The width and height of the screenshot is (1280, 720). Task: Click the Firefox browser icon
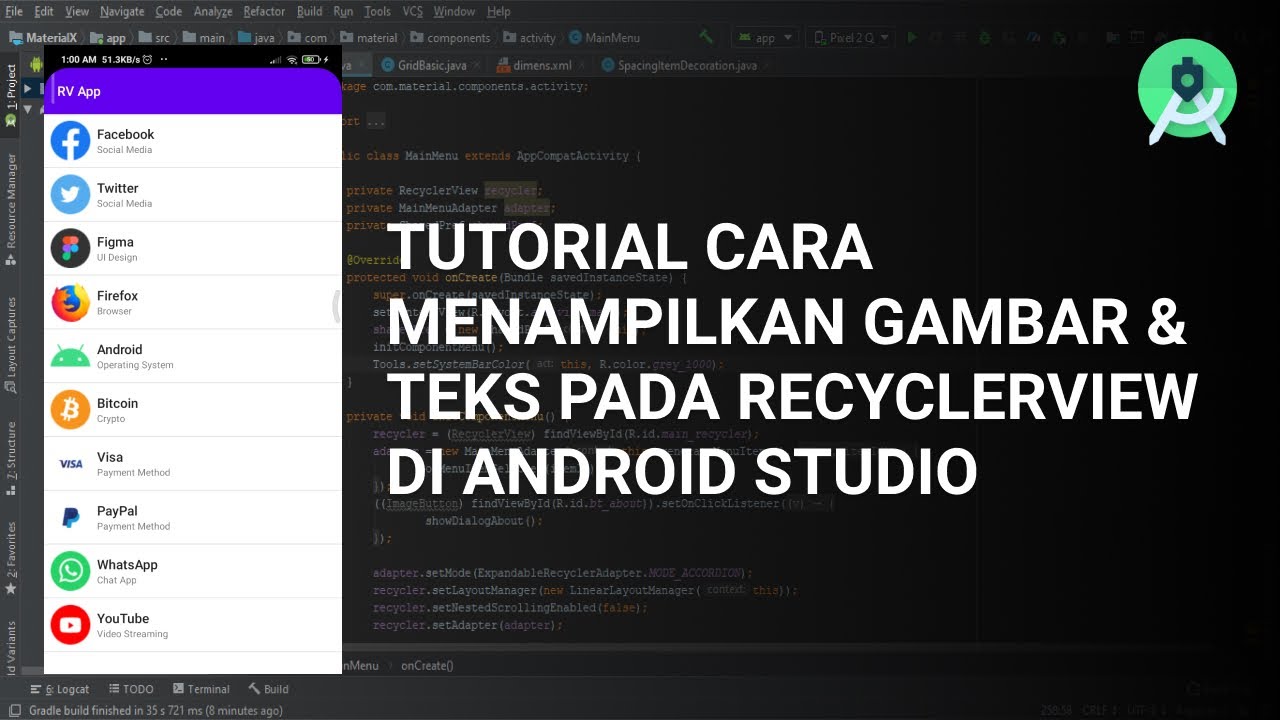pyautogui.click(x=70, y=303)
